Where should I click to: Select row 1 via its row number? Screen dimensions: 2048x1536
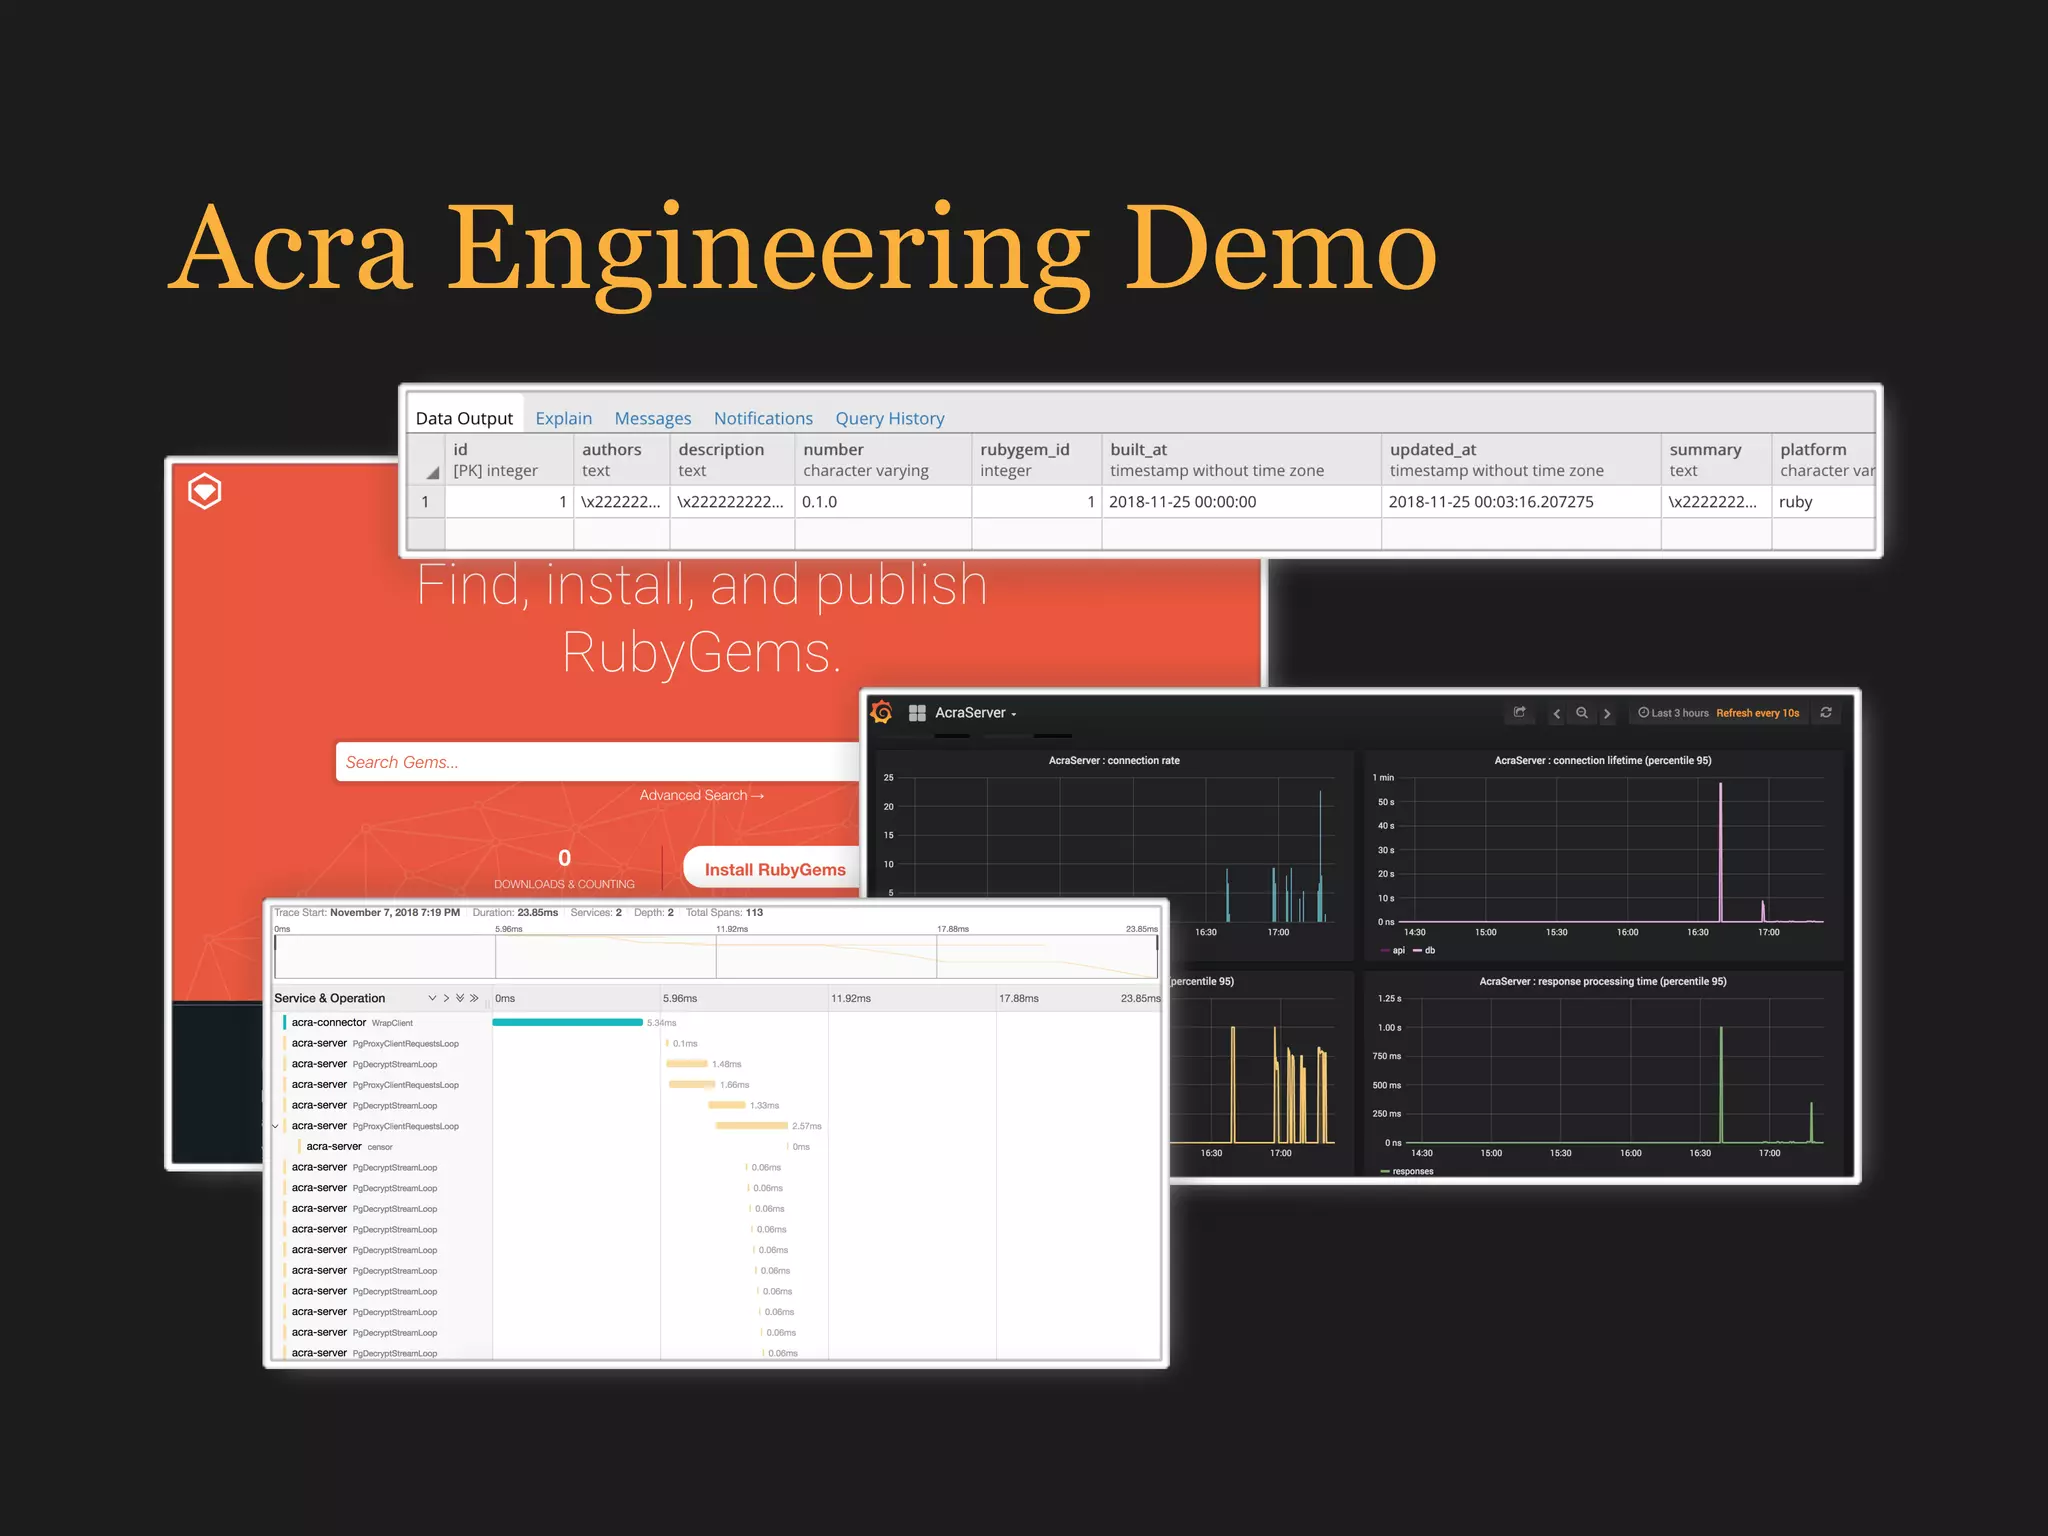426,502
